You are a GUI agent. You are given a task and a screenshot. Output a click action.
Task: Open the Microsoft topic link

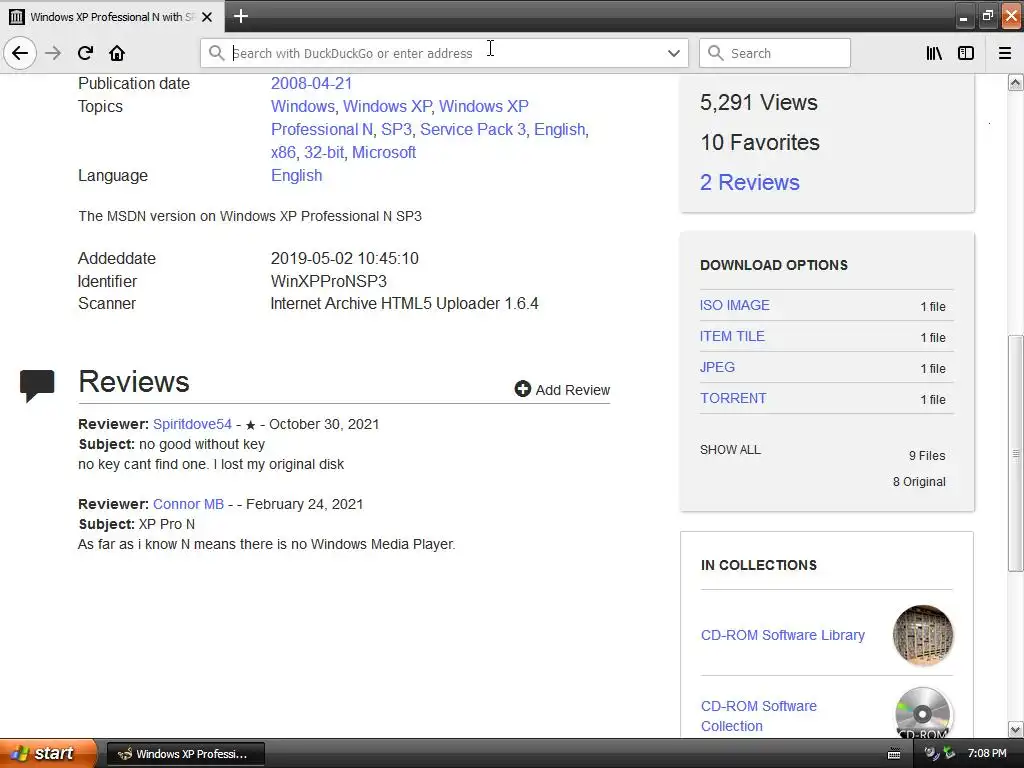point(384,152)
